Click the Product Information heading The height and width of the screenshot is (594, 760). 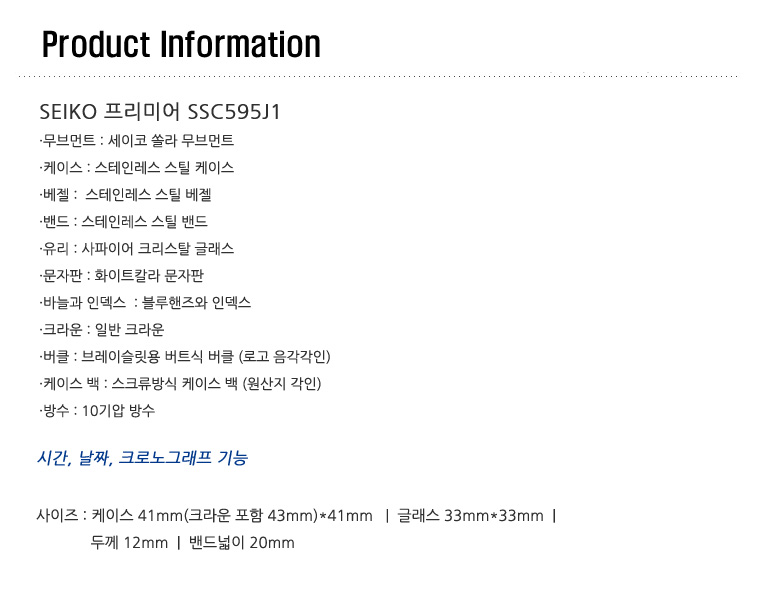pyautogui.click(x=181, y=45)
